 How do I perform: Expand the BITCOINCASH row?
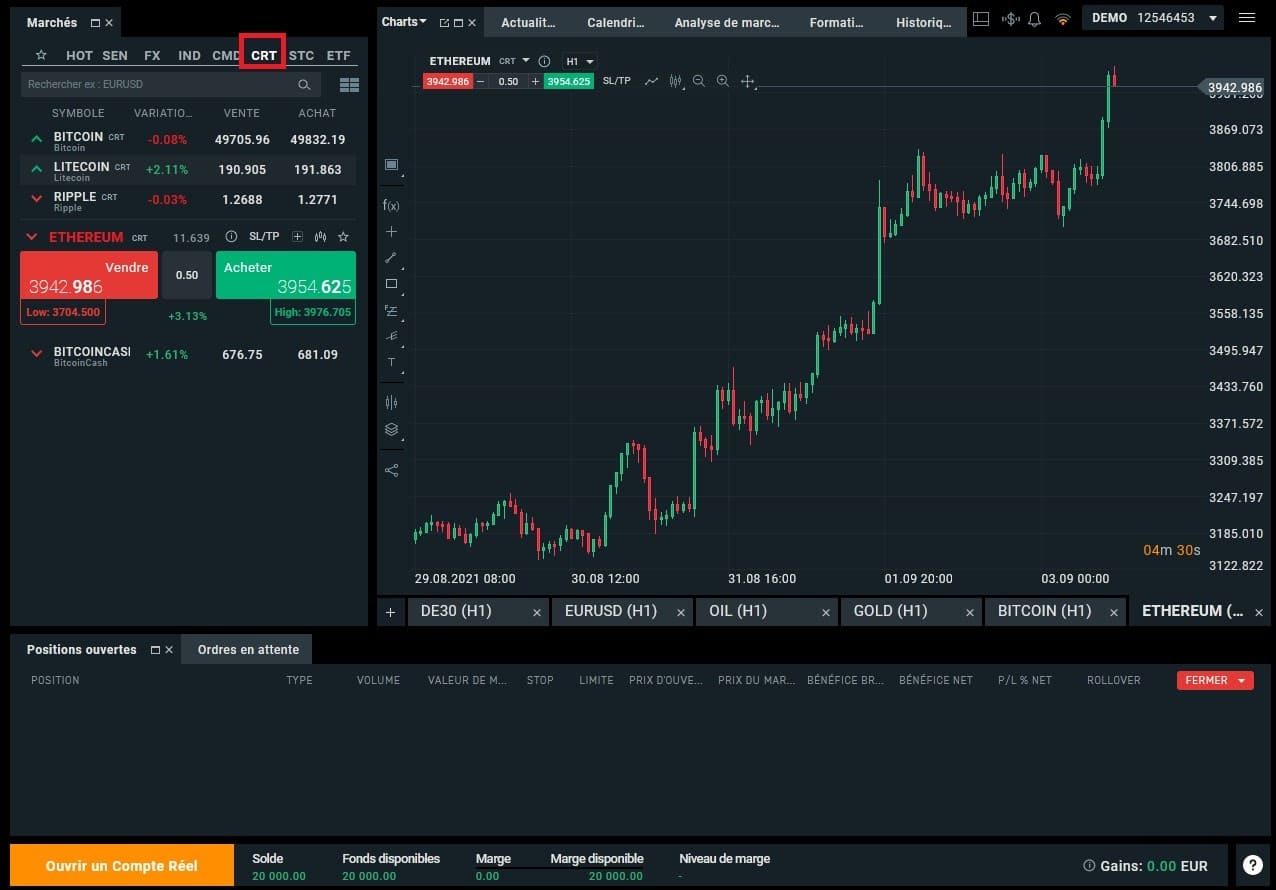(37, 354)
